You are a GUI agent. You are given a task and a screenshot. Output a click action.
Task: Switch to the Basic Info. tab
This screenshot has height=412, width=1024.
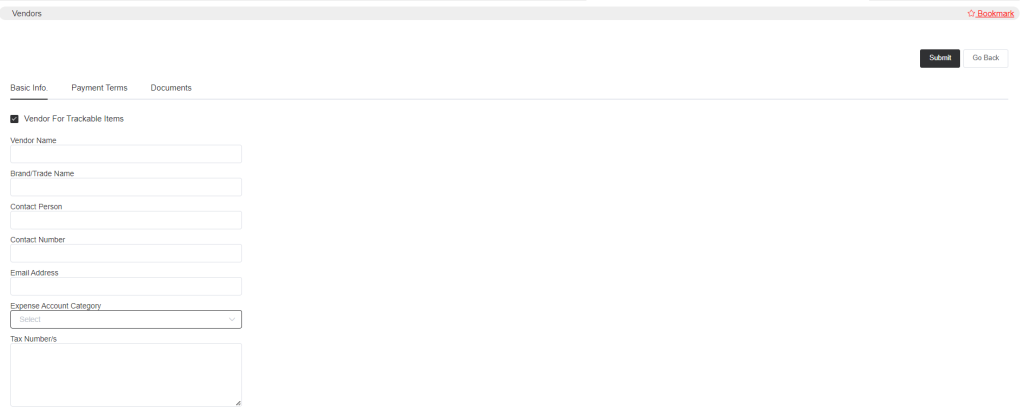29,87
